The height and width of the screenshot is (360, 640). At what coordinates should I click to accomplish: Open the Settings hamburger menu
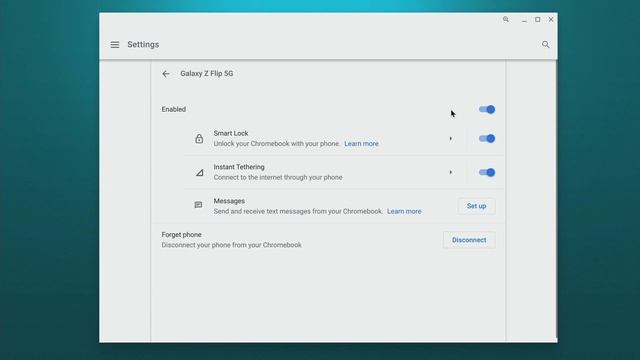coord(115,44)
